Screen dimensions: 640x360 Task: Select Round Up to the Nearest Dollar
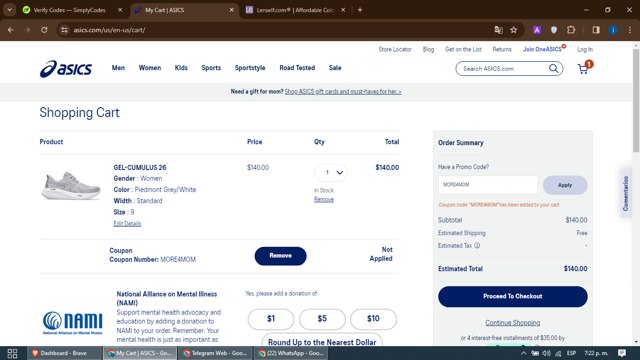(322, 340)
